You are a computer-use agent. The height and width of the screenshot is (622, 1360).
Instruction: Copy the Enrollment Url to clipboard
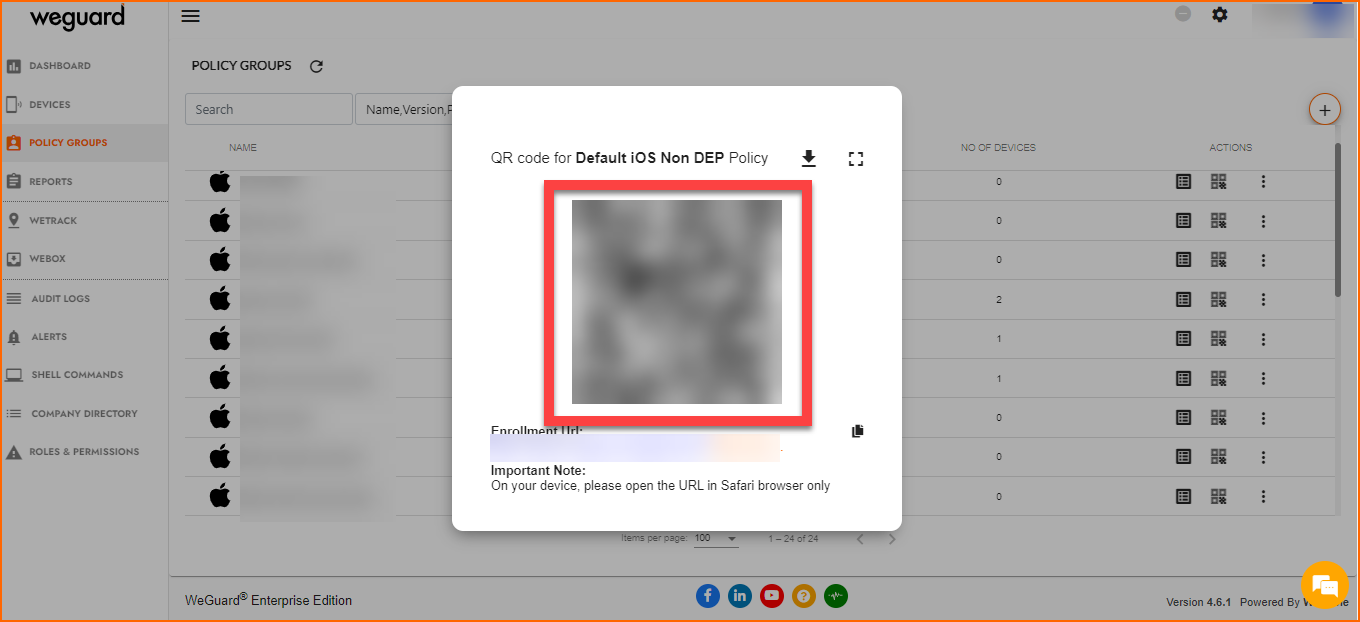857,431
